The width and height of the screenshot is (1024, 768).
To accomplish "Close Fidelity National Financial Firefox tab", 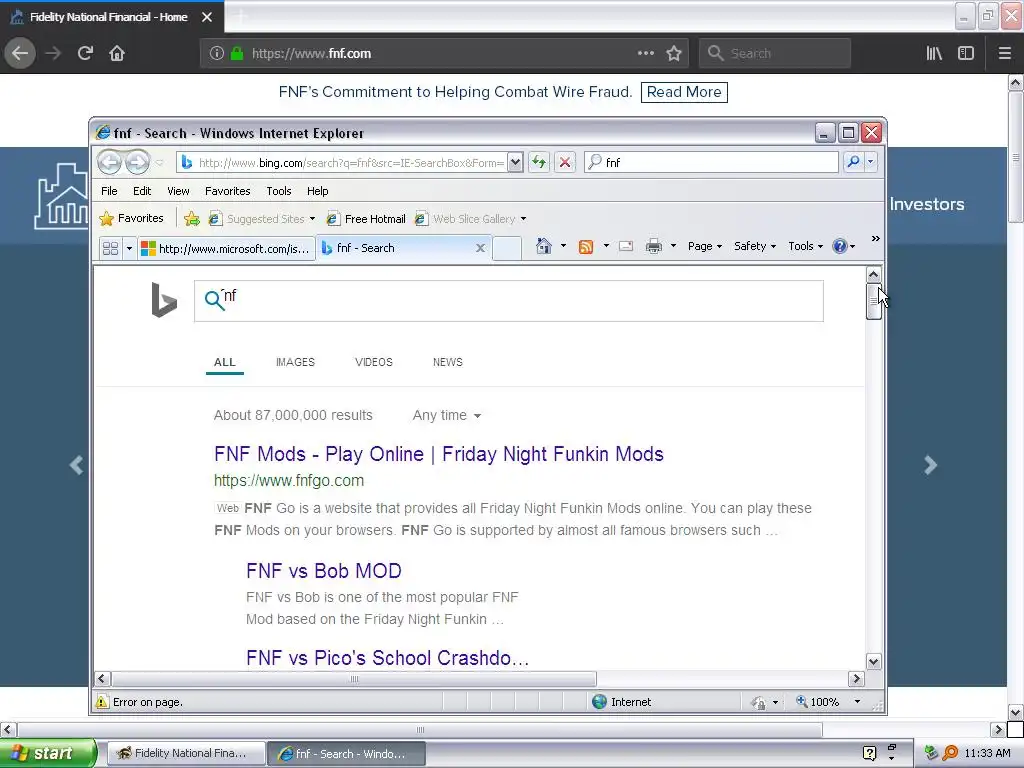I will (207, 17).
